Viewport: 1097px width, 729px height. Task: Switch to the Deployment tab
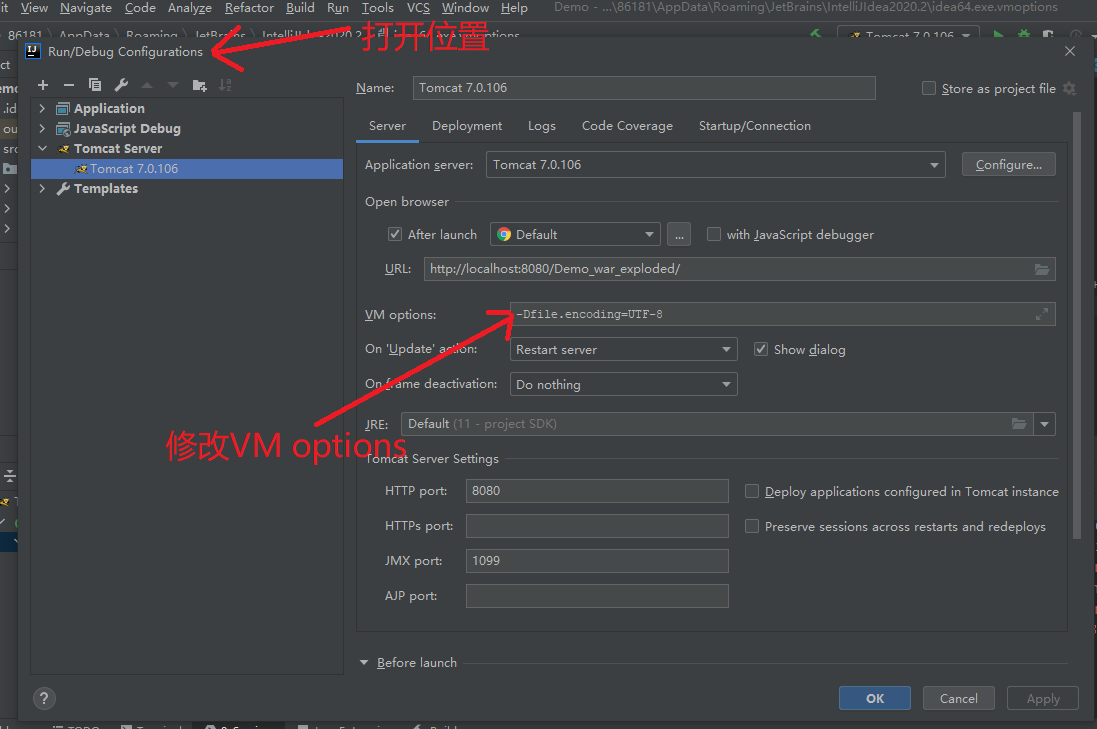pyautogui.click(x=467, y=126)
